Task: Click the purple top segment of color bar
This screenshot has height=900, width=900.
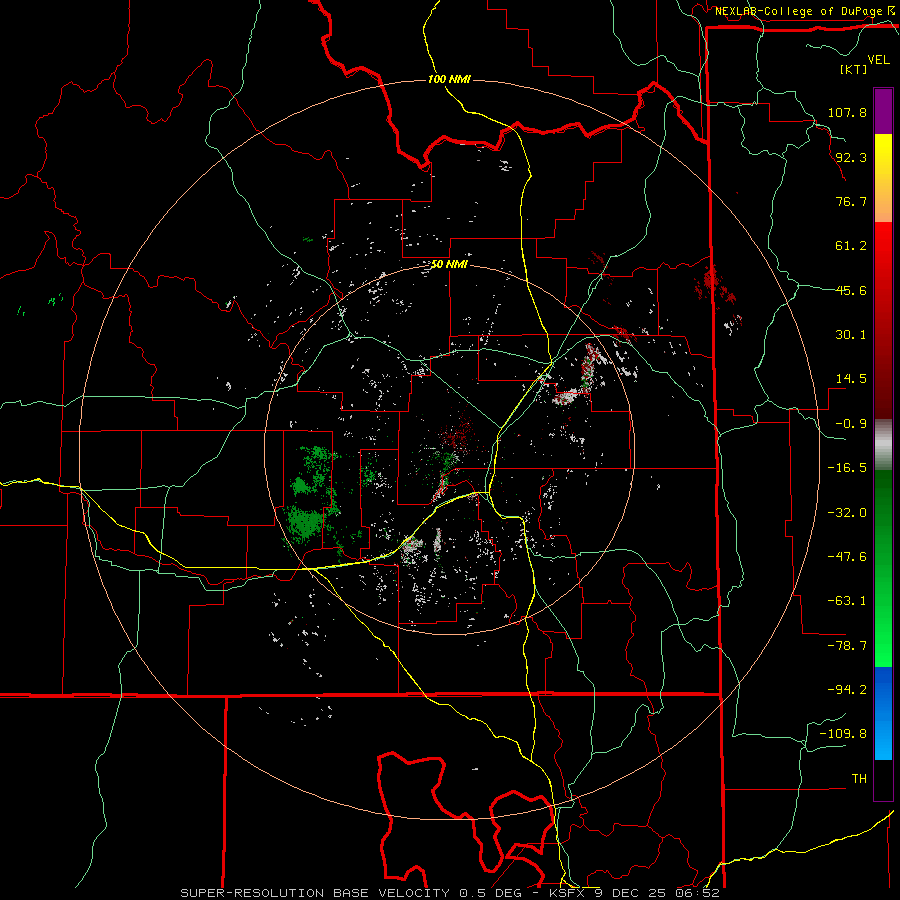Action: coord(883,111)
